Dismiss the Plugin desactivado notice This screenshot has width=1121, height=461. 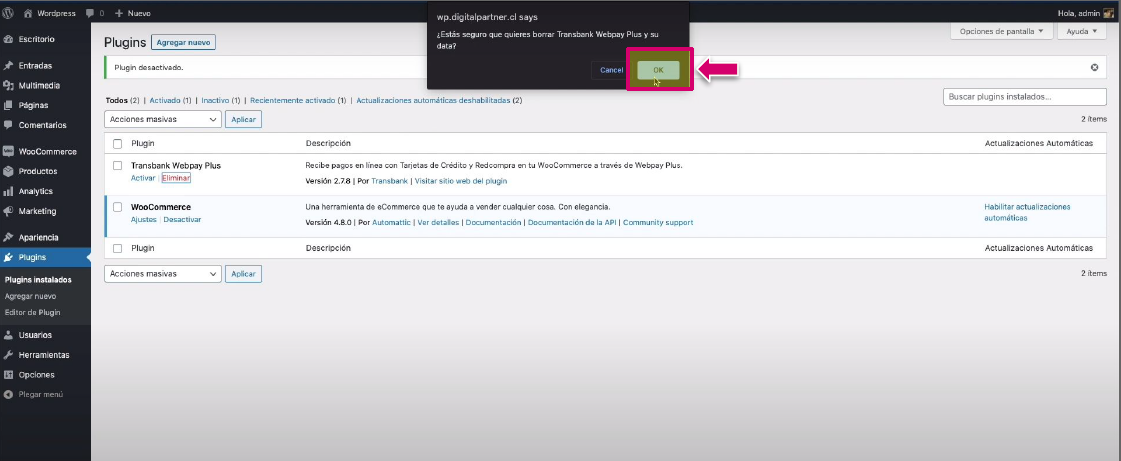pos(1094,67)
